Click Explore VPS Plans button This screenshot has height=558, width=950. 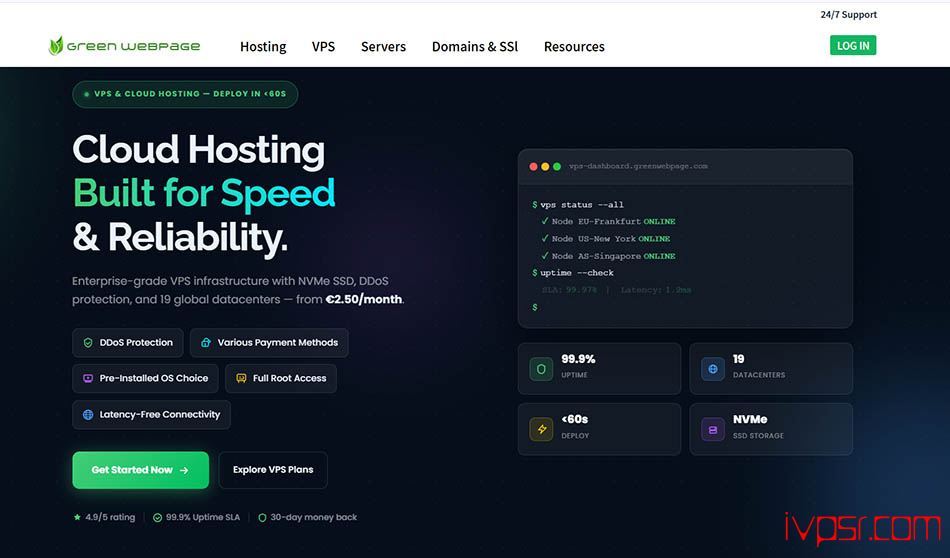coord(273,470)
